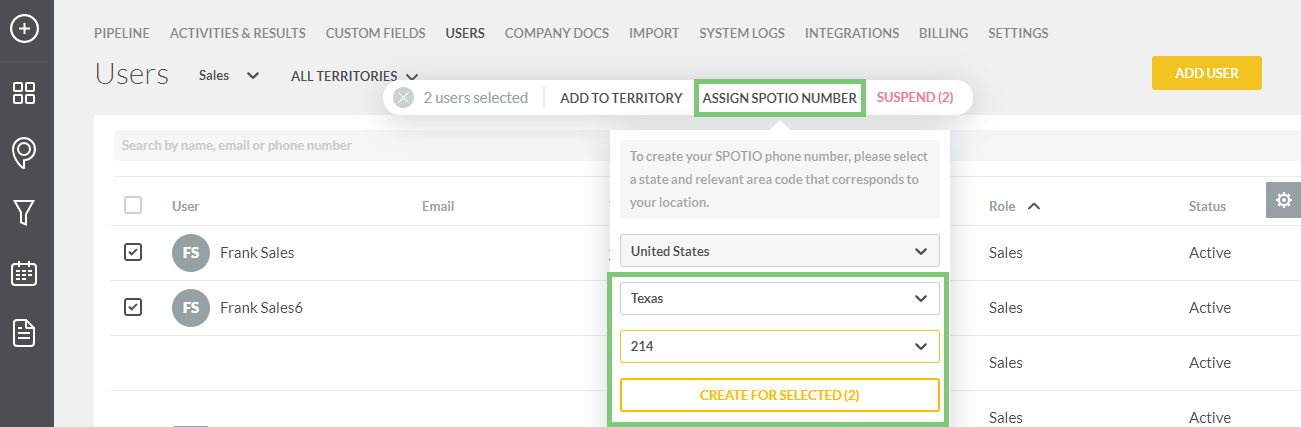Open the table settings gear icon
This screenshot has width=1301, height=427.
(x=1283, y=199)
